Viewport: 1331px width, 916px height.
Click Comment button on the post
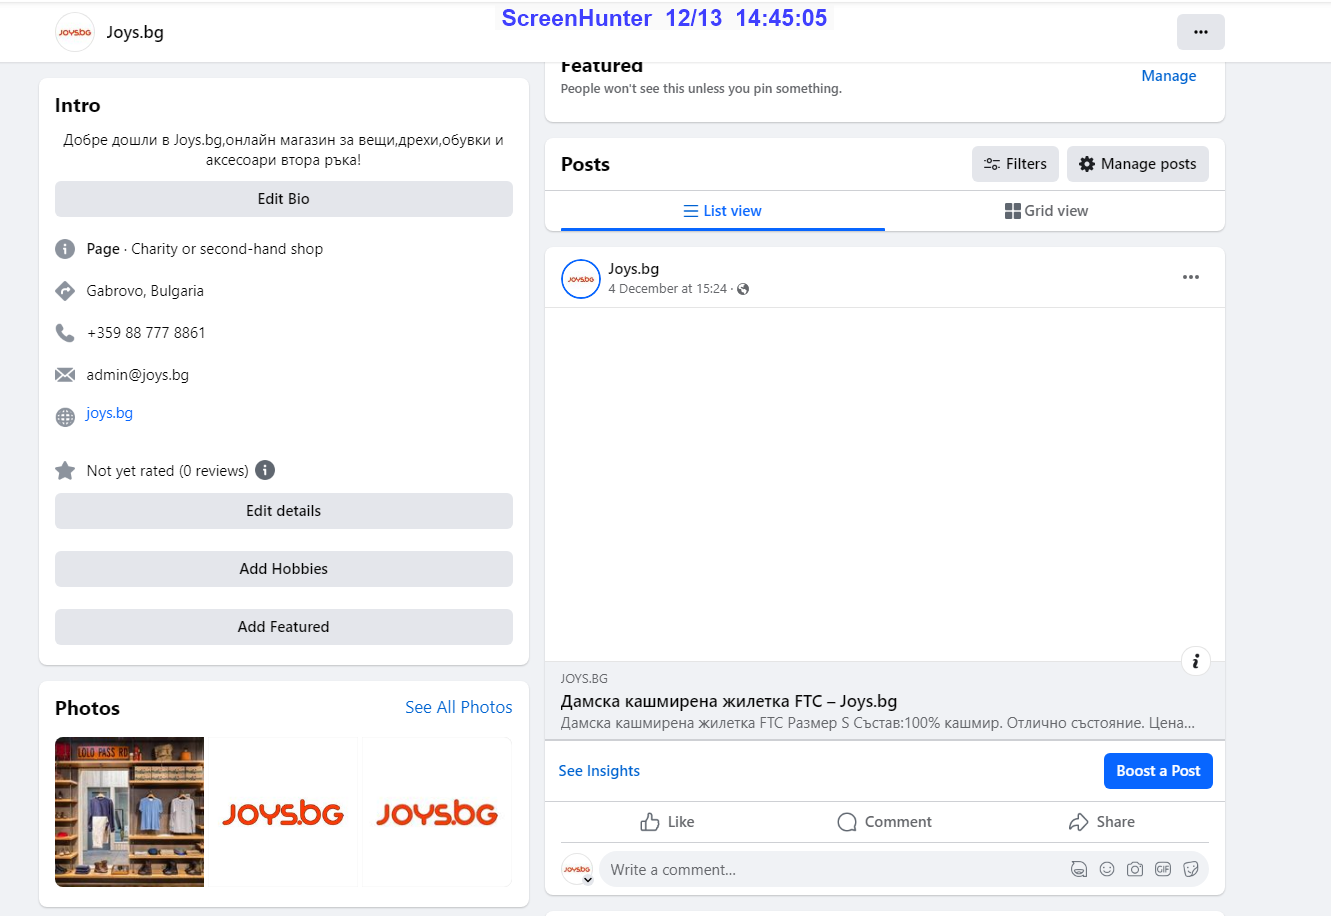point(885,822)
